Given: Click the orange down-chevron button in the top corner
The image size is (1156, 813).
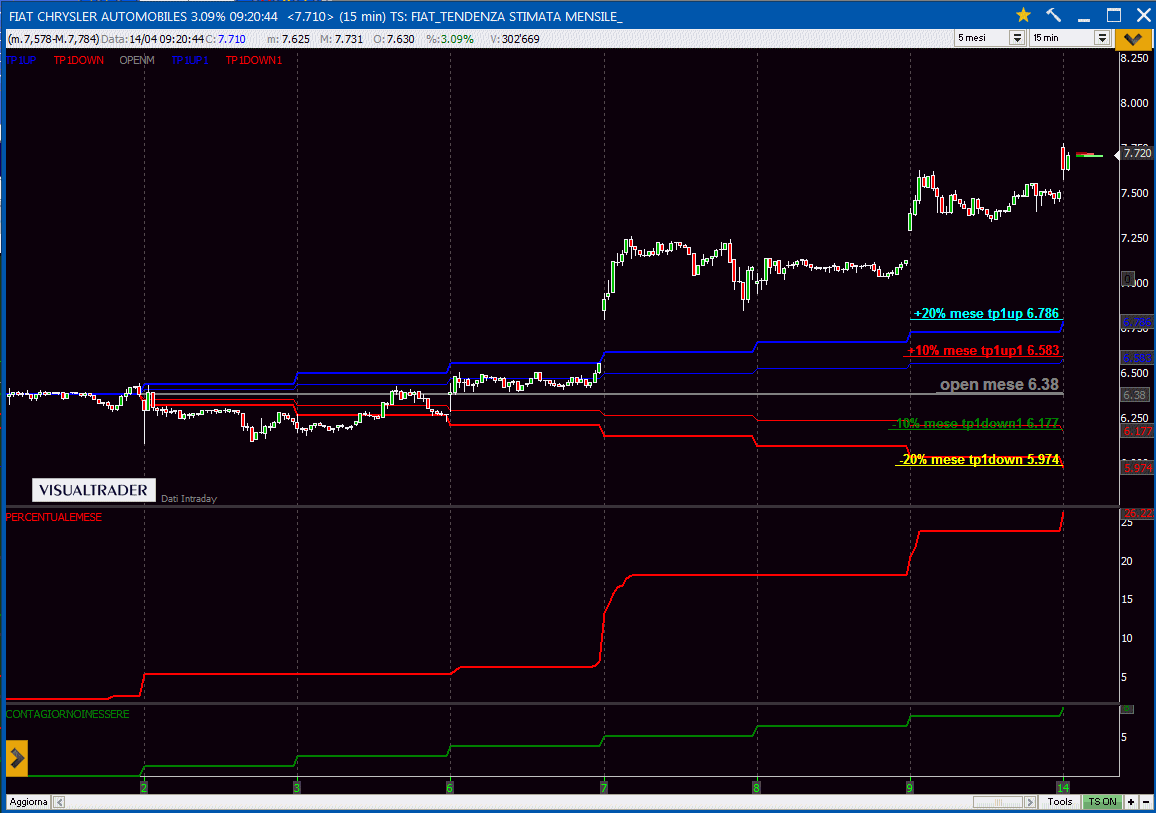Looking at the screenshot, I should pyautogui.click(x=1133, y=38).
